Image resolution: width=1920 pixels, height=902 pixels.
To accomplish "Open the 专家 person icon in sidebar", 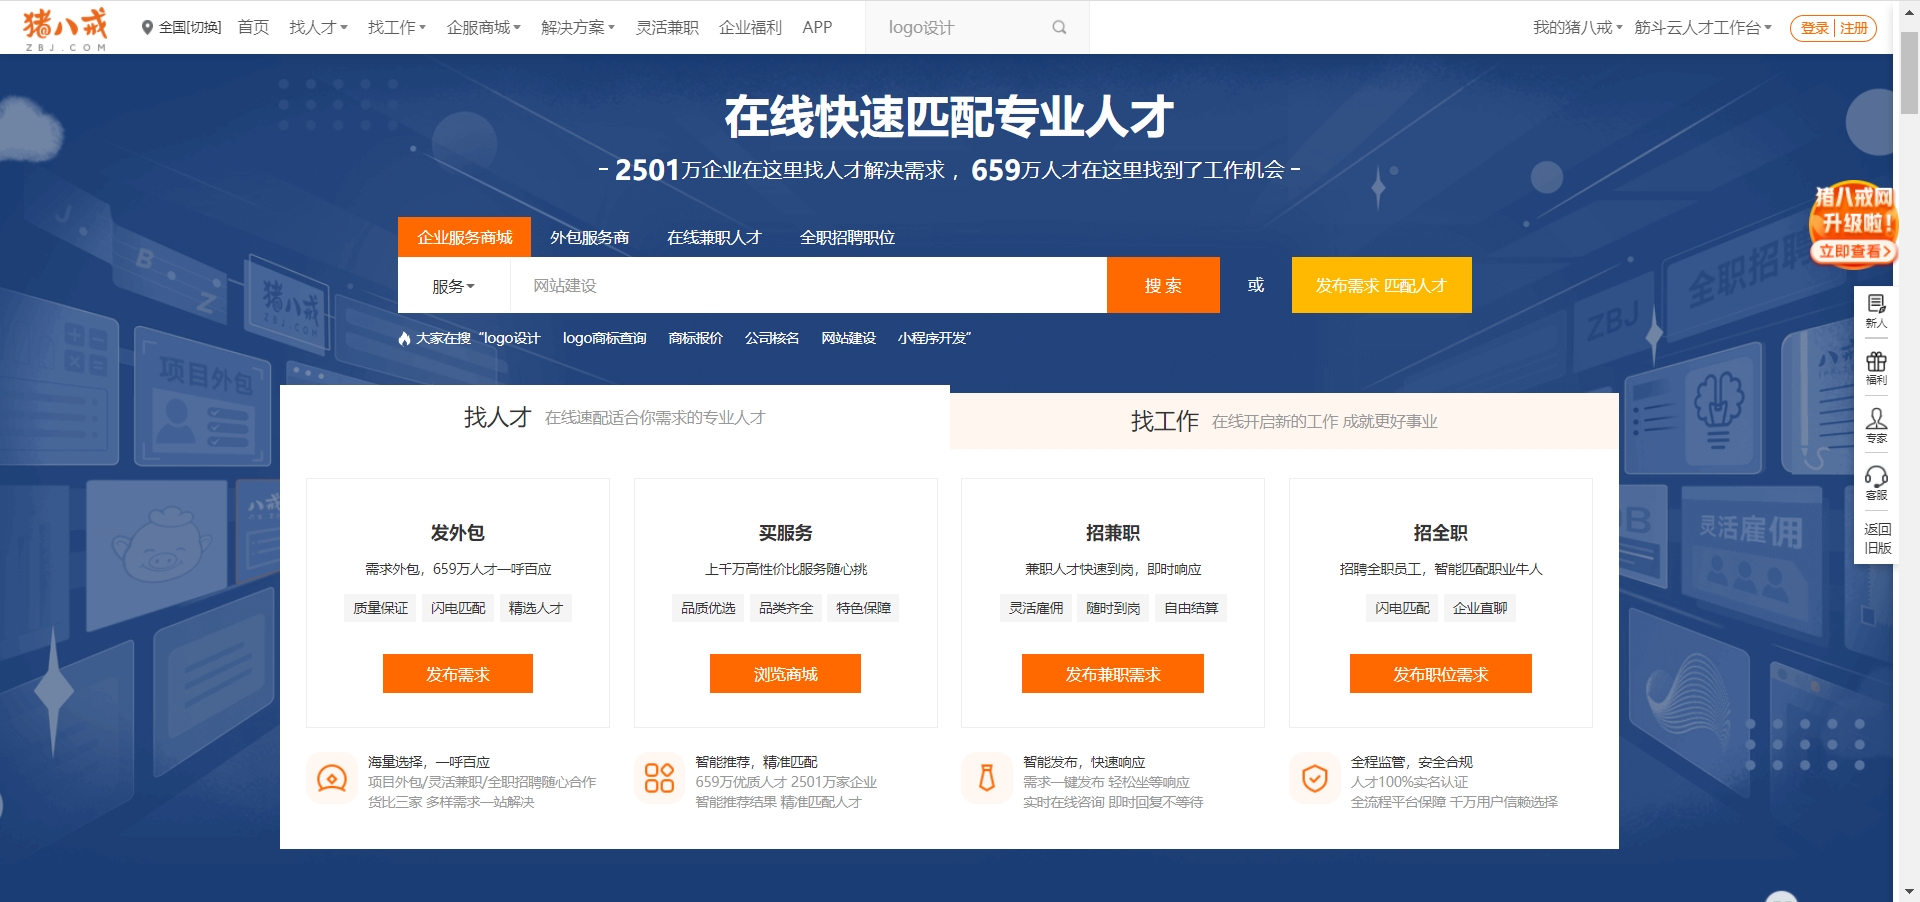I will click(1876, 425).
